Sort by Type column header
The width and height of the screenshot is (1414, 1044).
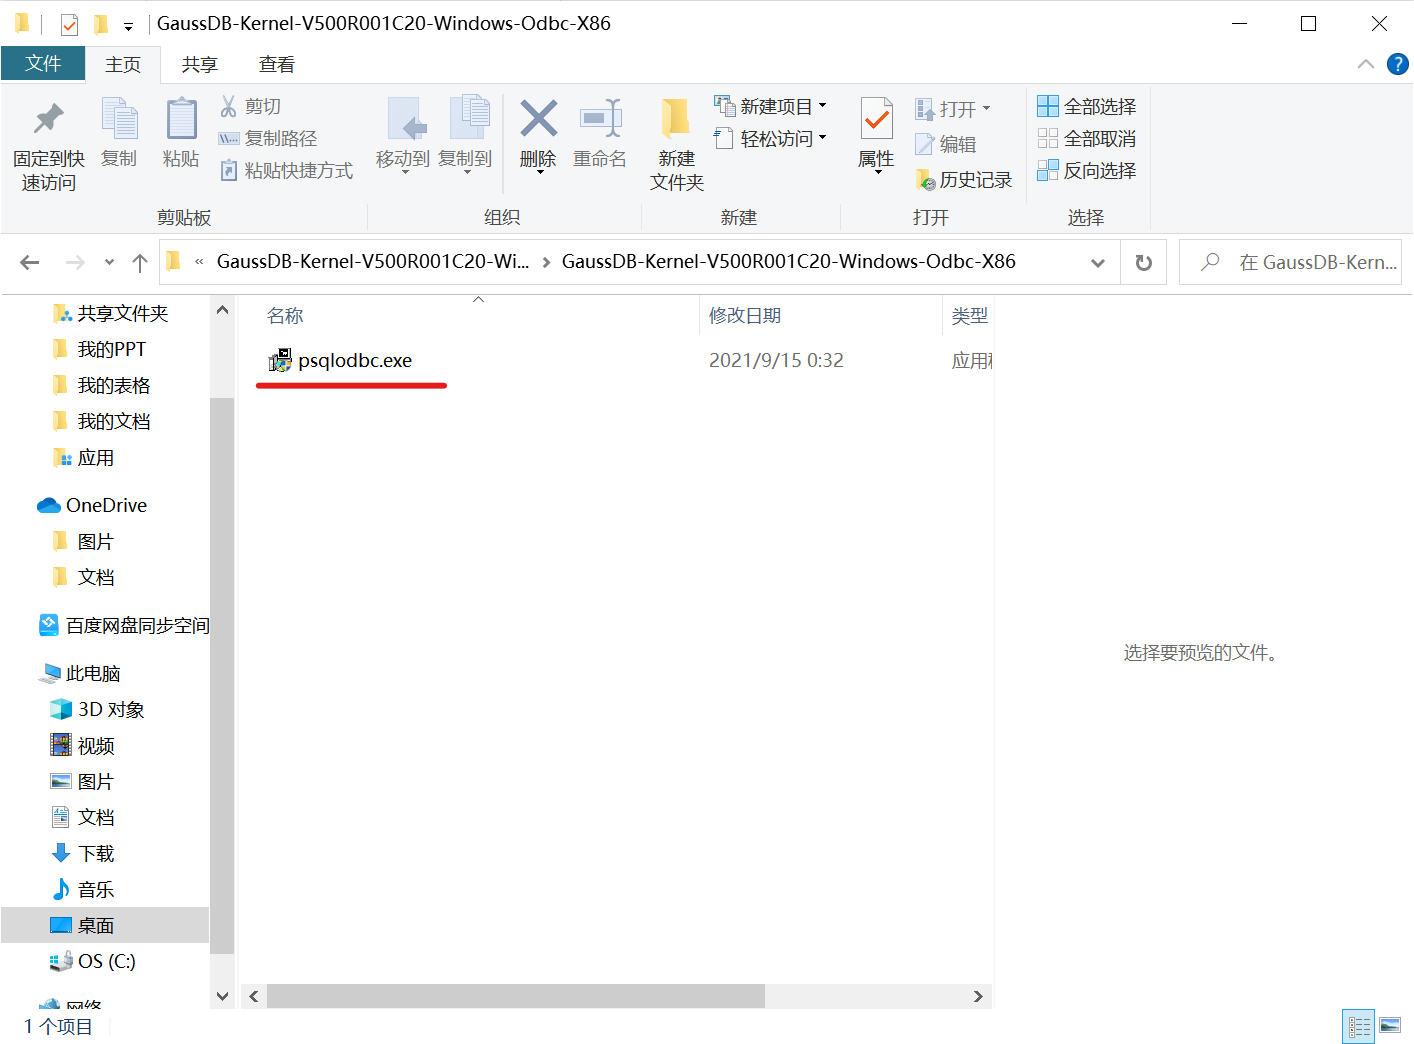[x=969, y=316]
